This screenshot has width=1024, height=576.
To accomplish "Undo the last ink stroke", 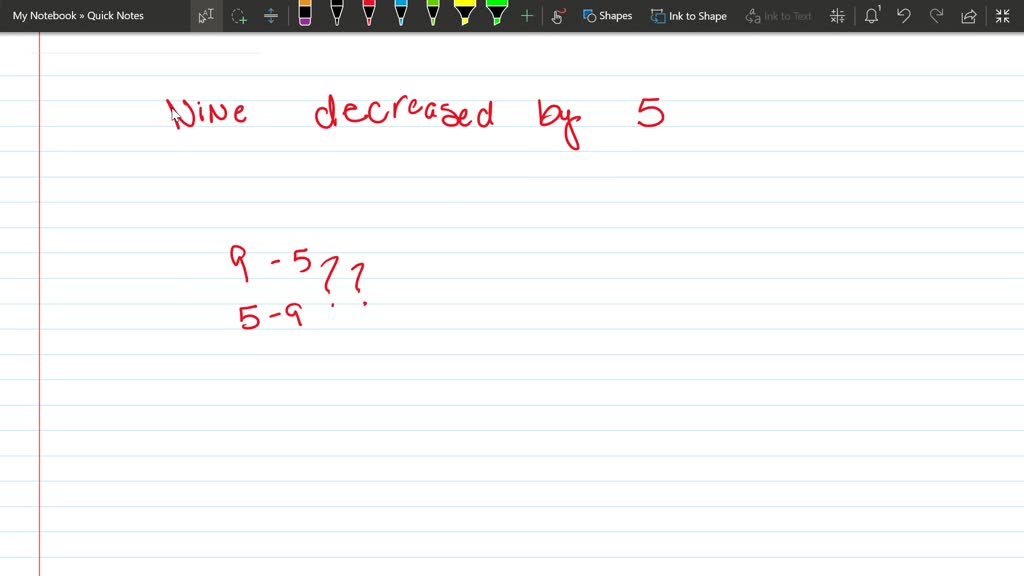I will click(903, 15).
